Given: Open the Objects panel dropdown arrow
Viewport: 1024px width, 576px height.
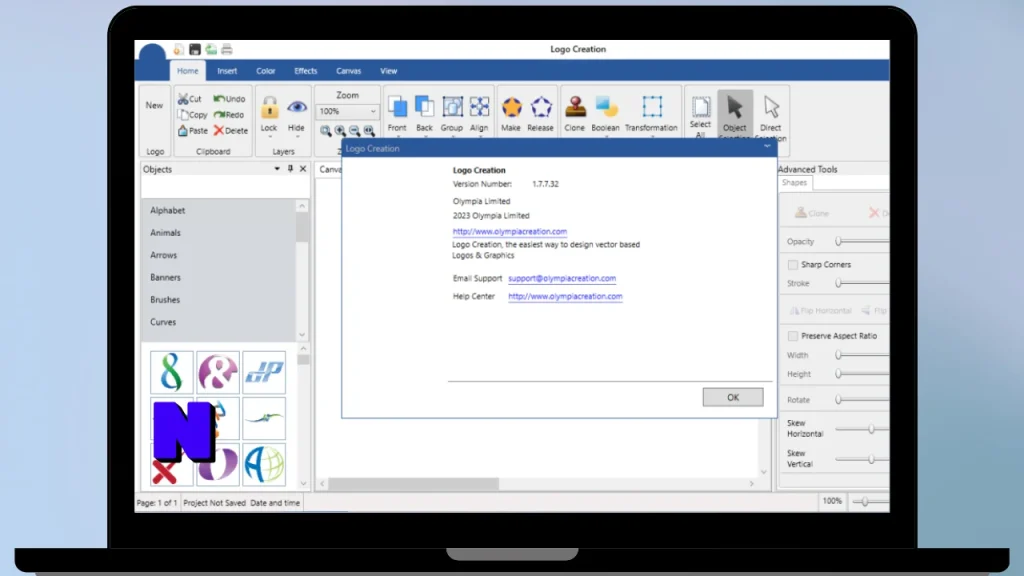Looking at the screenshot, I should click(x=277, y=169).
